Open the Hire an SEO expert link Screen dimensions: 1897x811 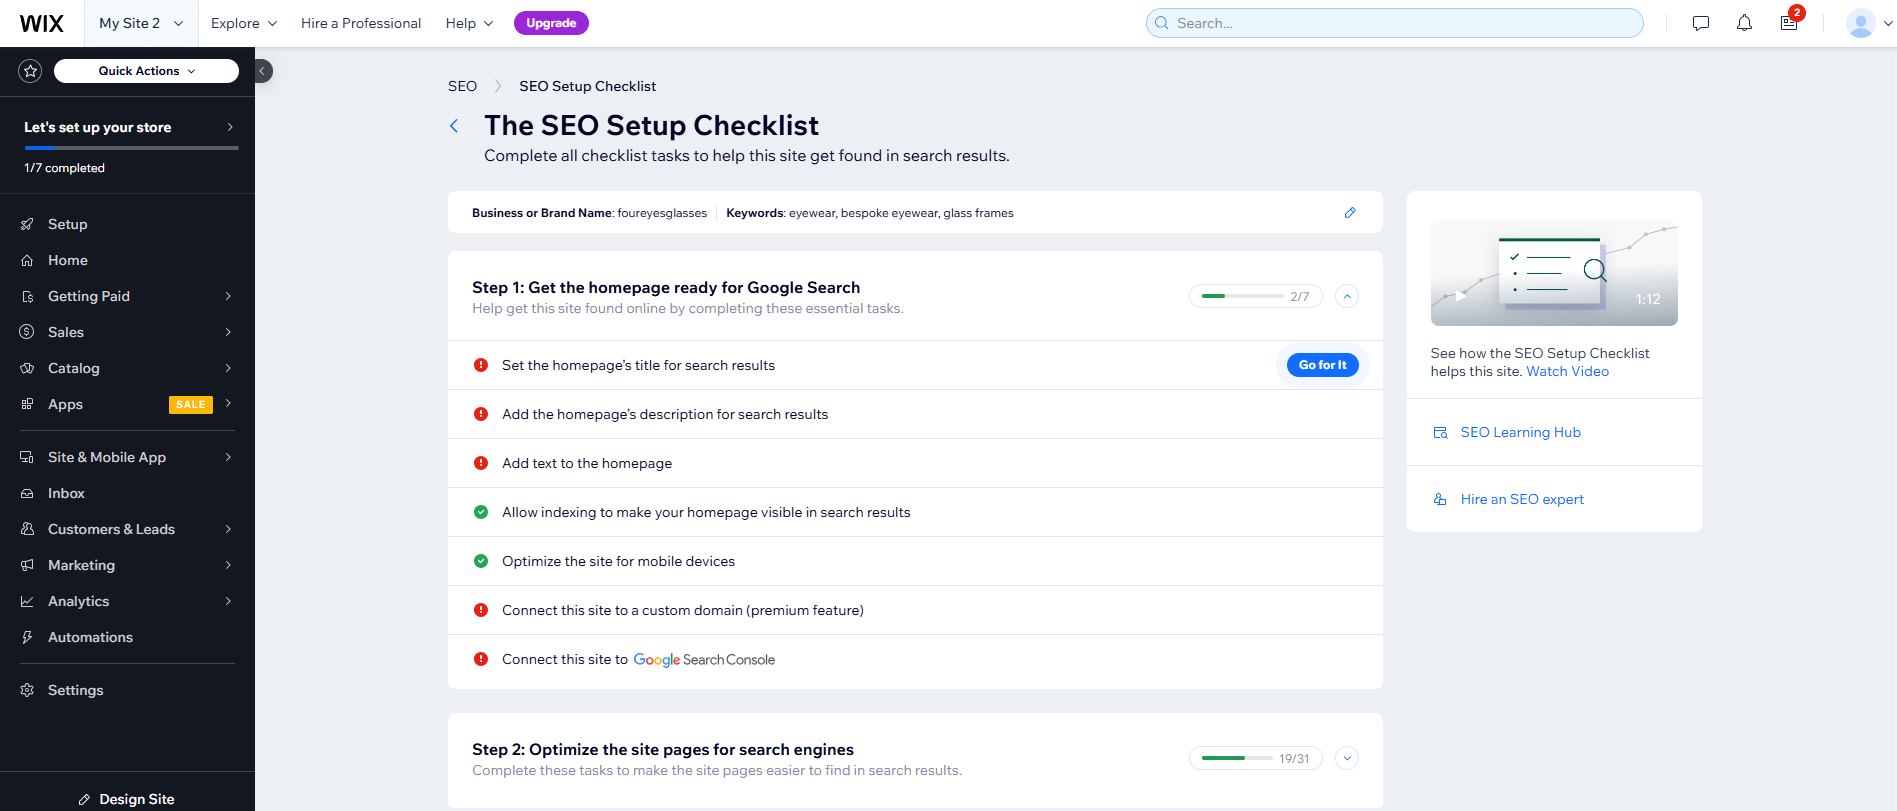click(x=1522, y=500)
